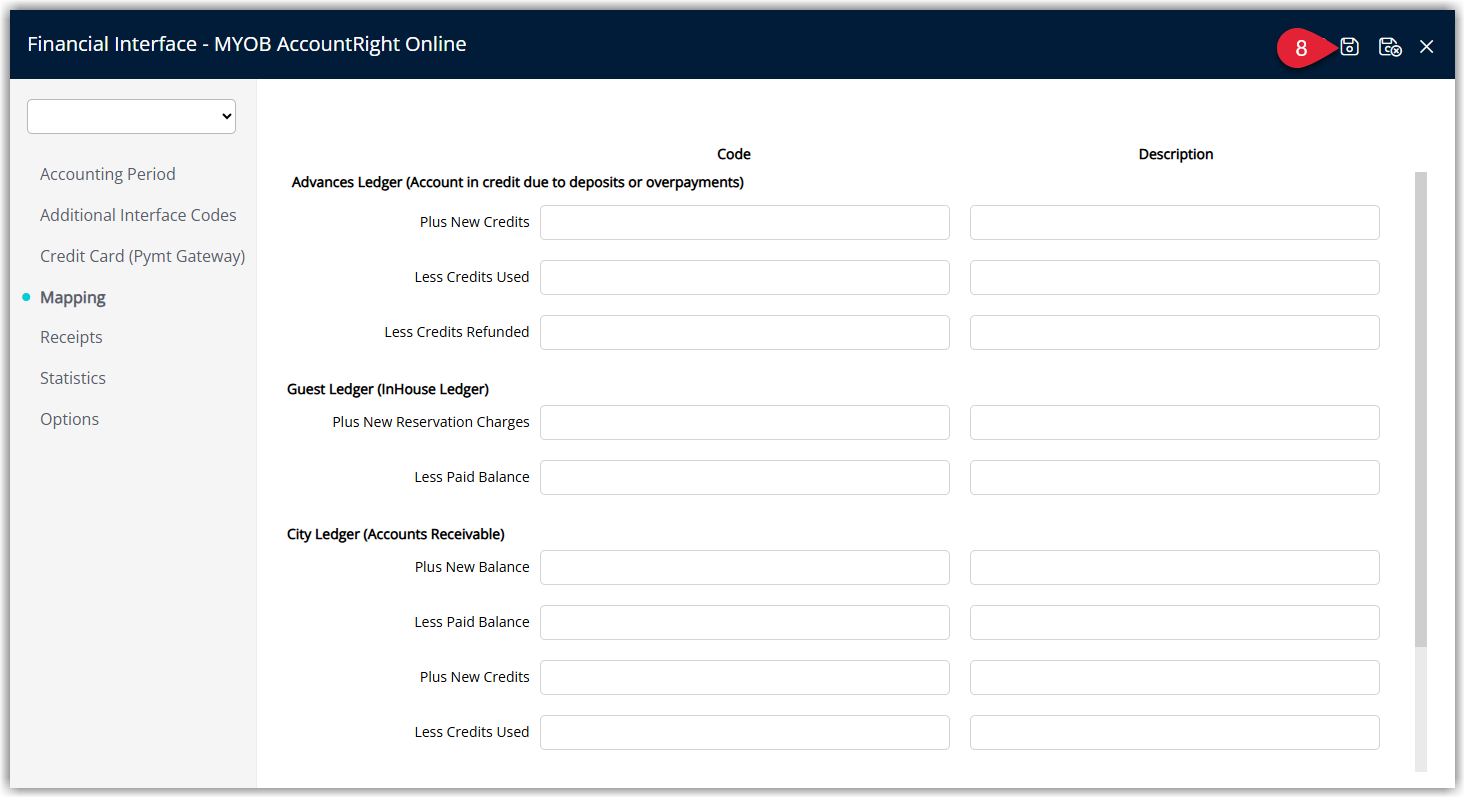Click City Ledger Less Credits Used description field

(1175, 732)
